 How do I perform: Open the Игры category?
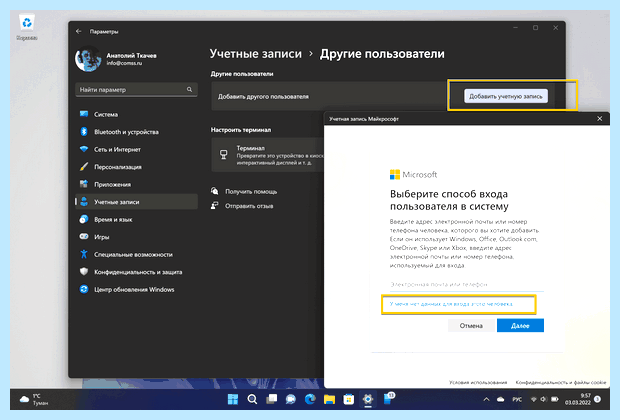136,237
